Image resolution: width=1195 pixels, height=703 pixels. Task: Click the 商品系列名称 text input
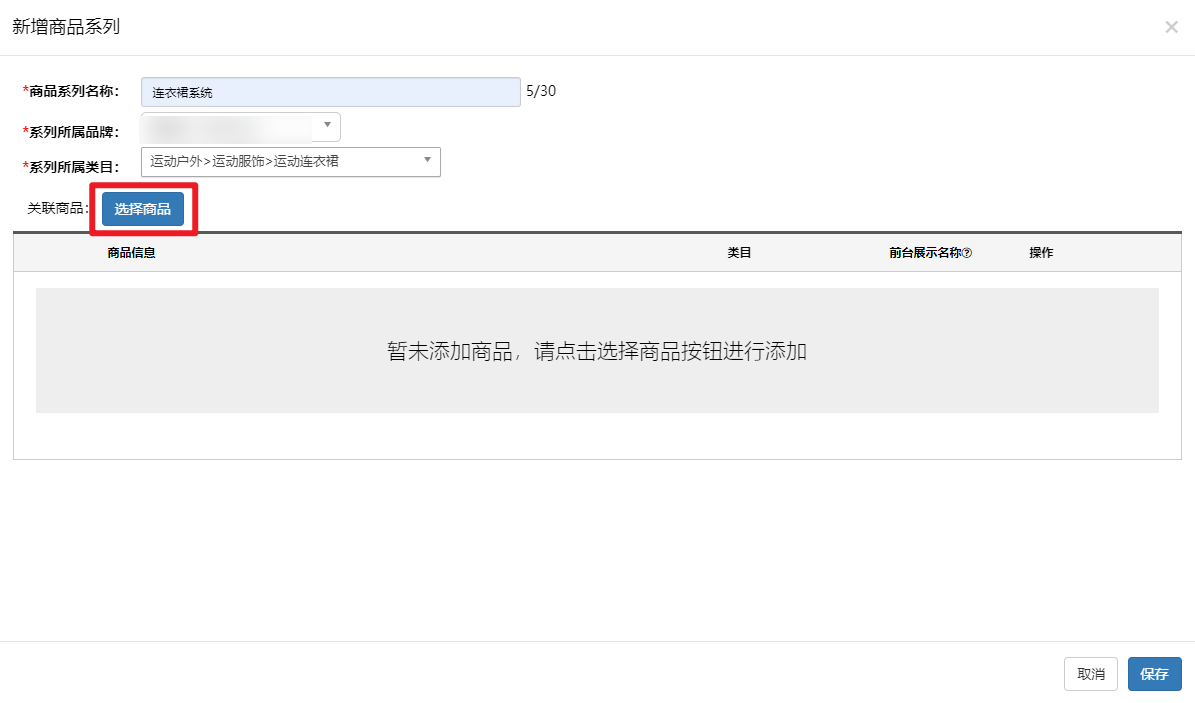(x=330, y=92)
